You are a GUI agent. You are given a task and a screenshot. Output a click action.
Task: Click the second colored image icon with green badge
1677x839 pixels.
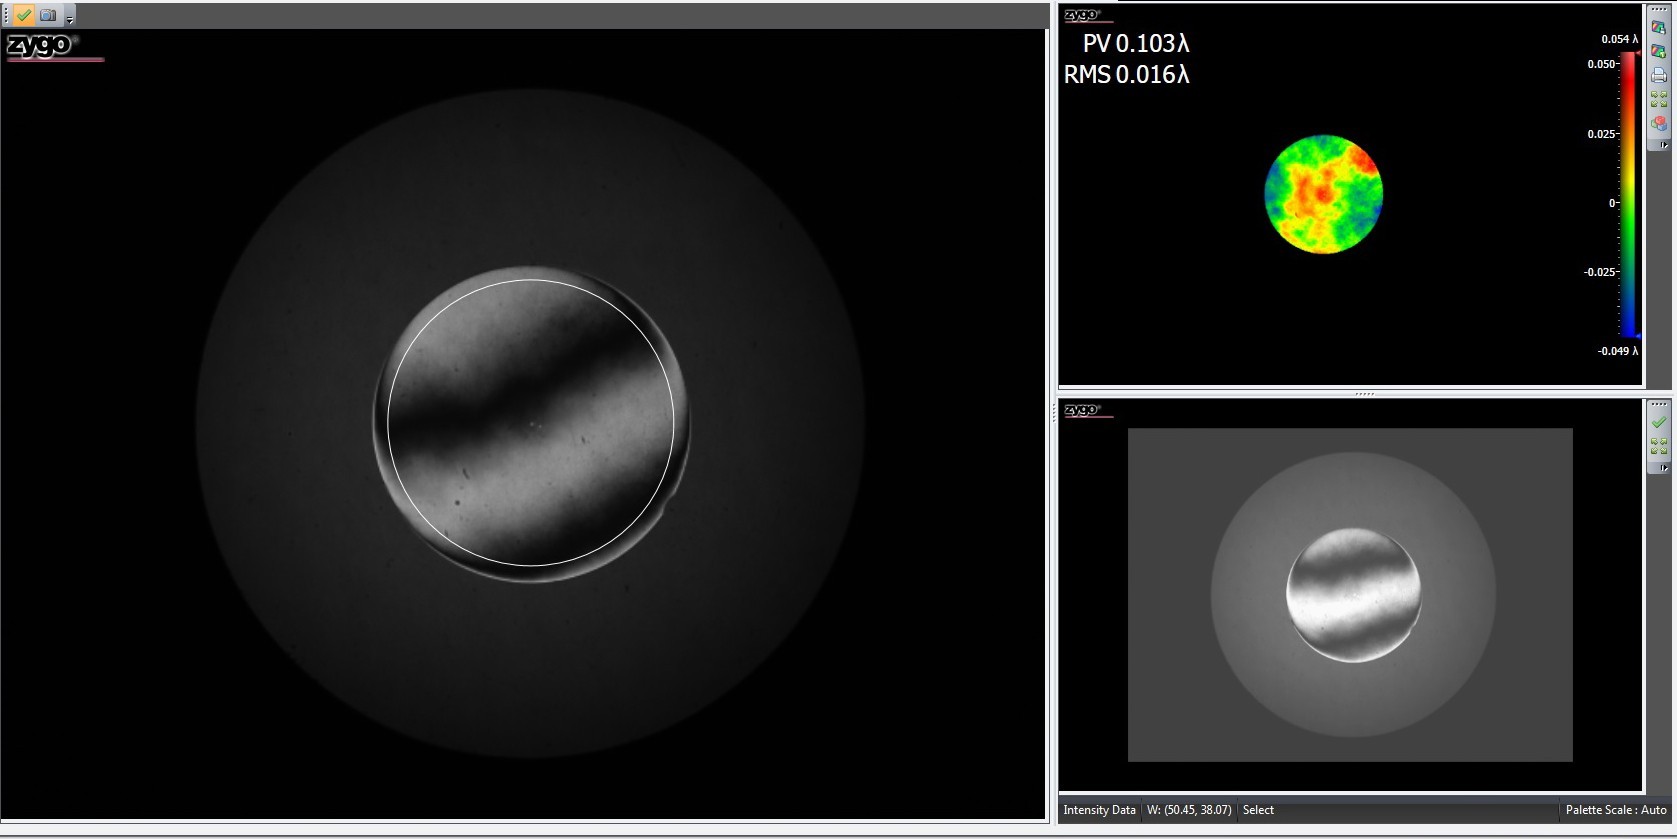click(x=1659, y=52)
